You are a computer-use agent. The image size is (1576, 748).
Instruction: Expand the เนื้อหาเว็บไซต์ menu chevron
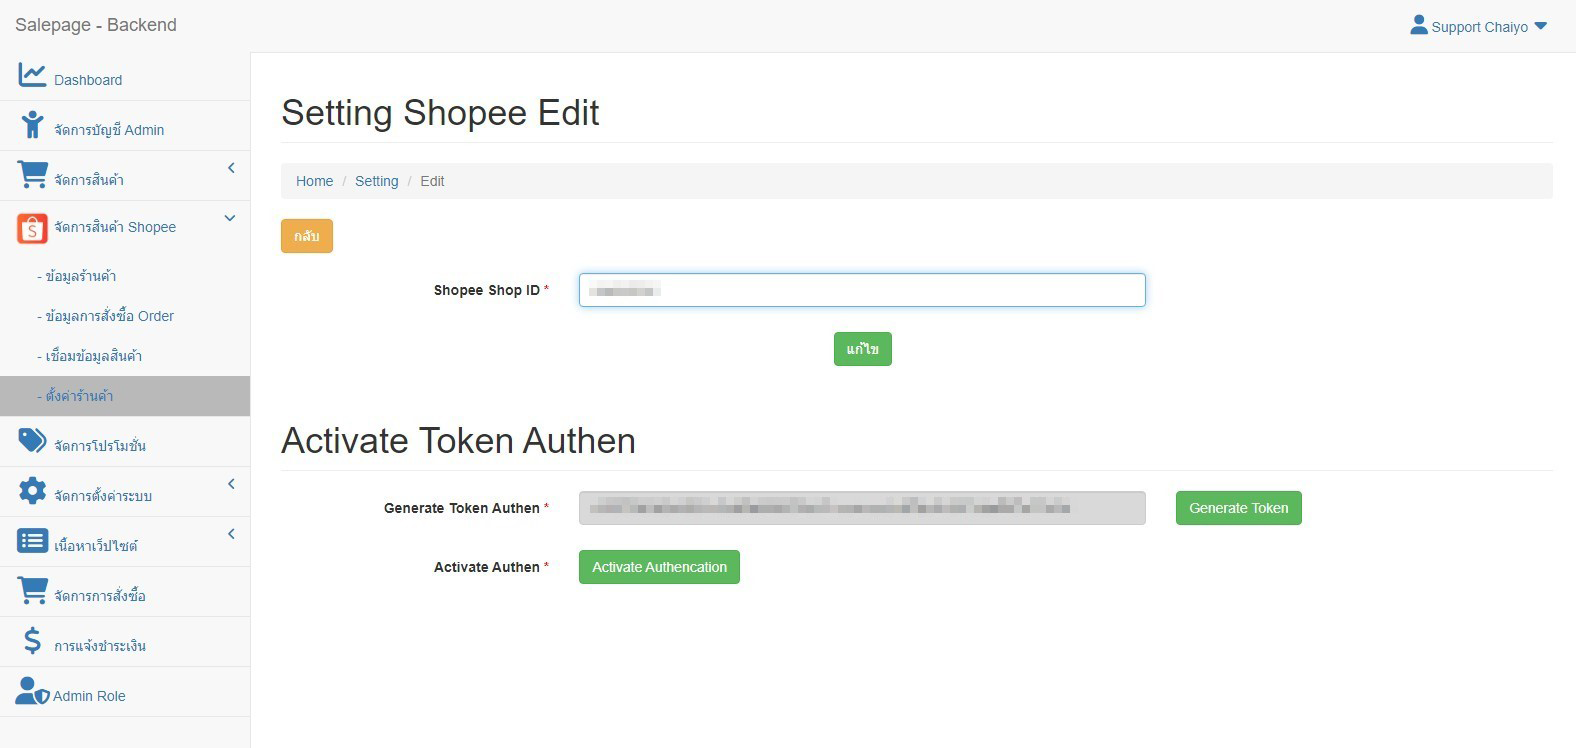pos(231,534)
